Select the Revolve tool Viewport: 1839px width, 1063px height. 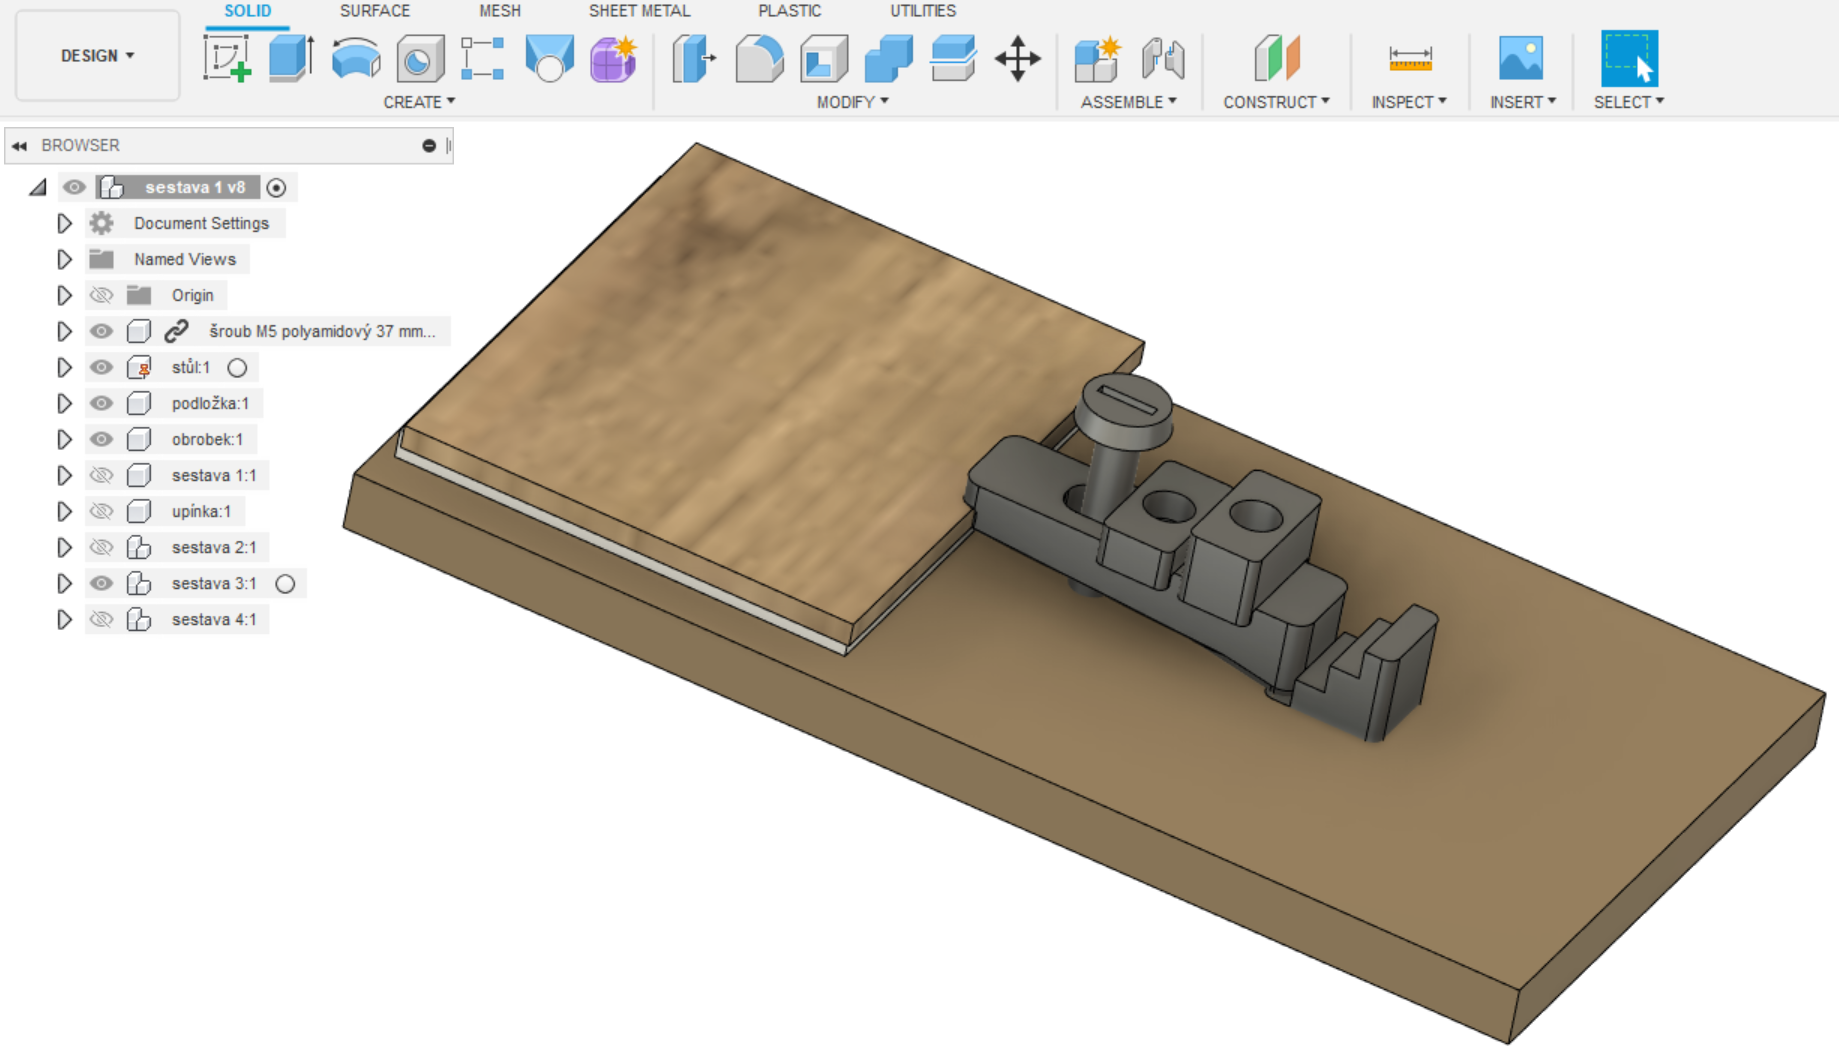tap(355, 58)
